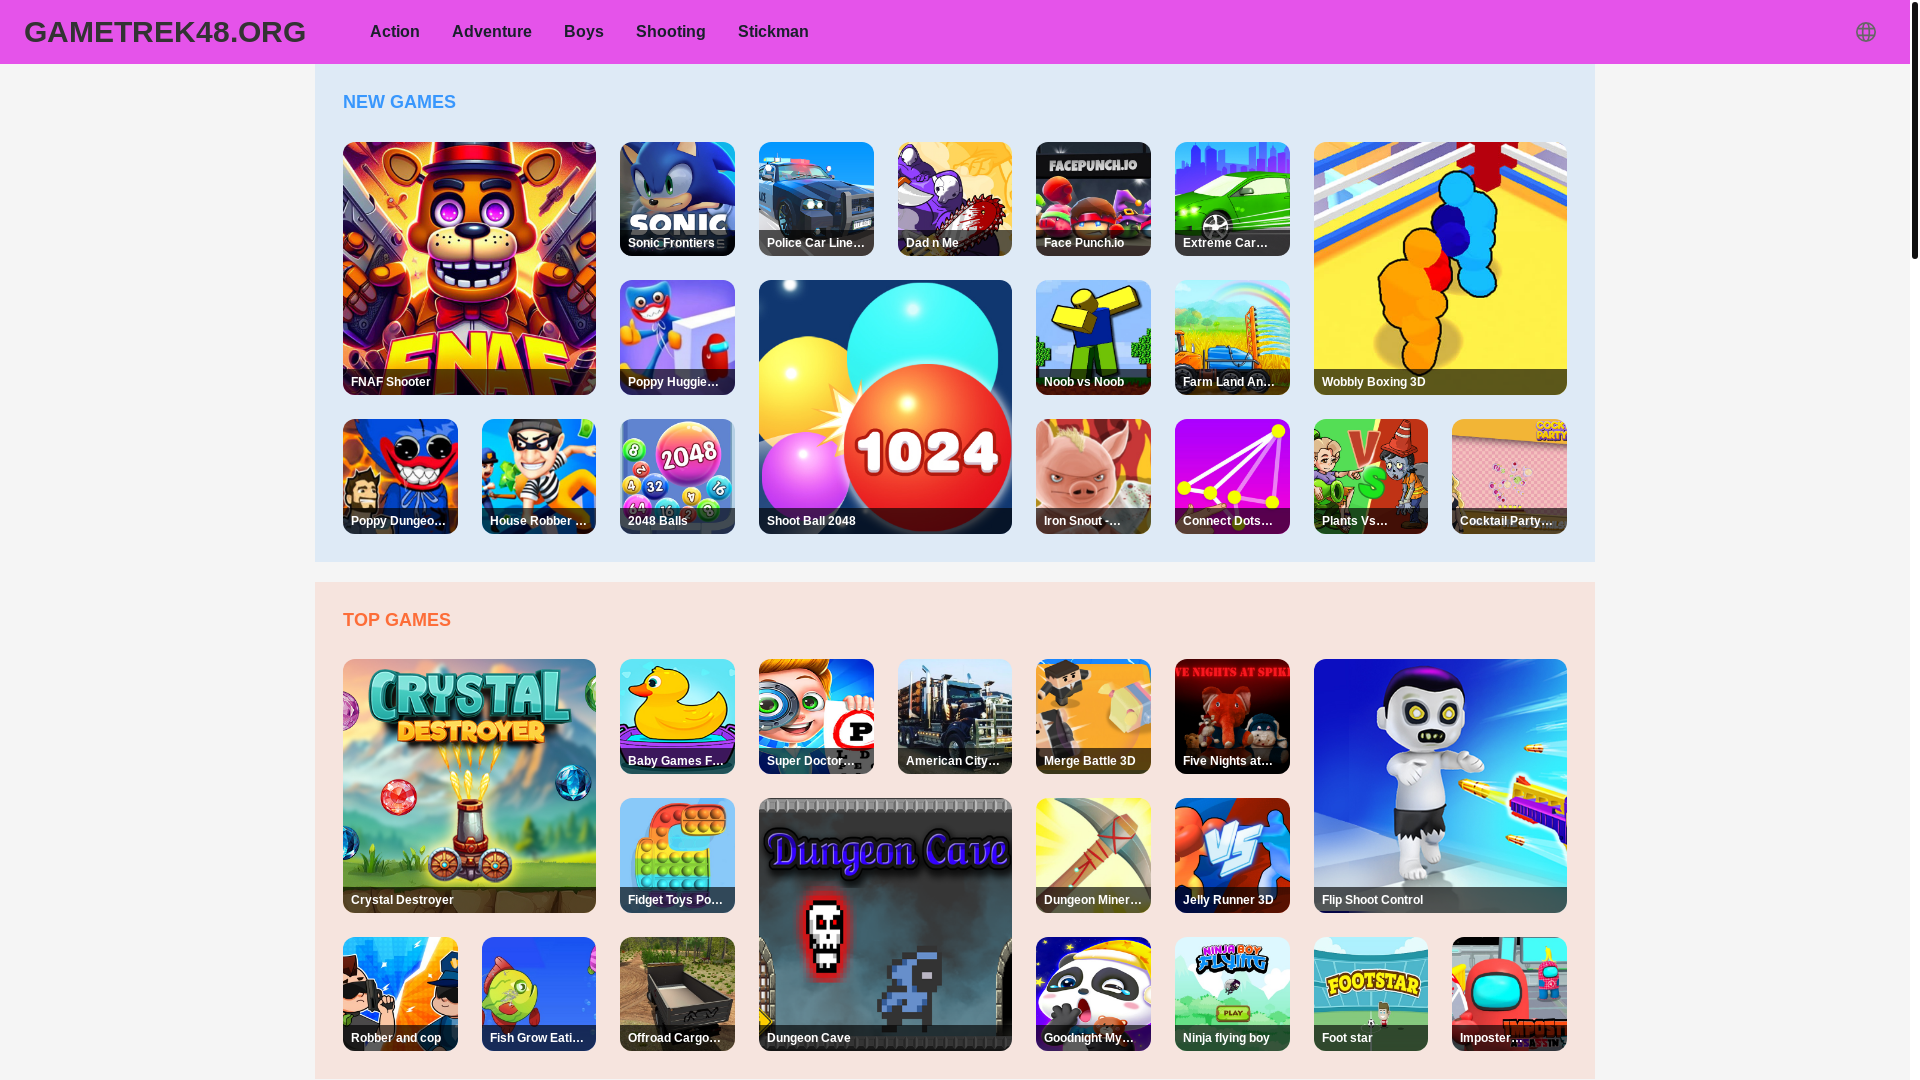Play Connect Dots game

tap(1232, 476)
